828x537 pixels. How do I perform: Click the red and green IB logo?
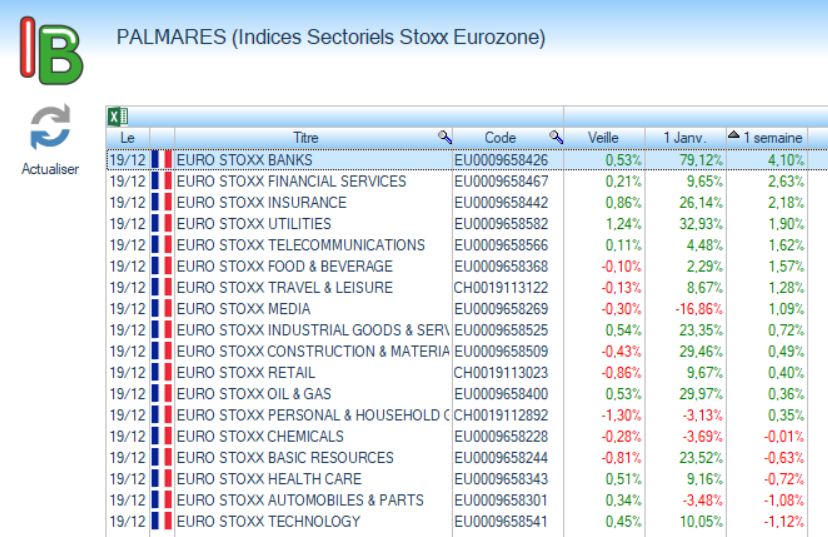50,50
